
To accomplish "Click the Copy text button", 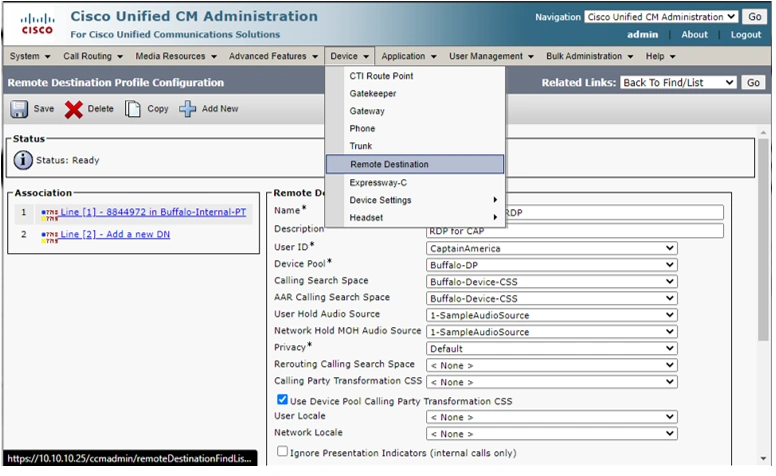I will (x=158, y=109).
